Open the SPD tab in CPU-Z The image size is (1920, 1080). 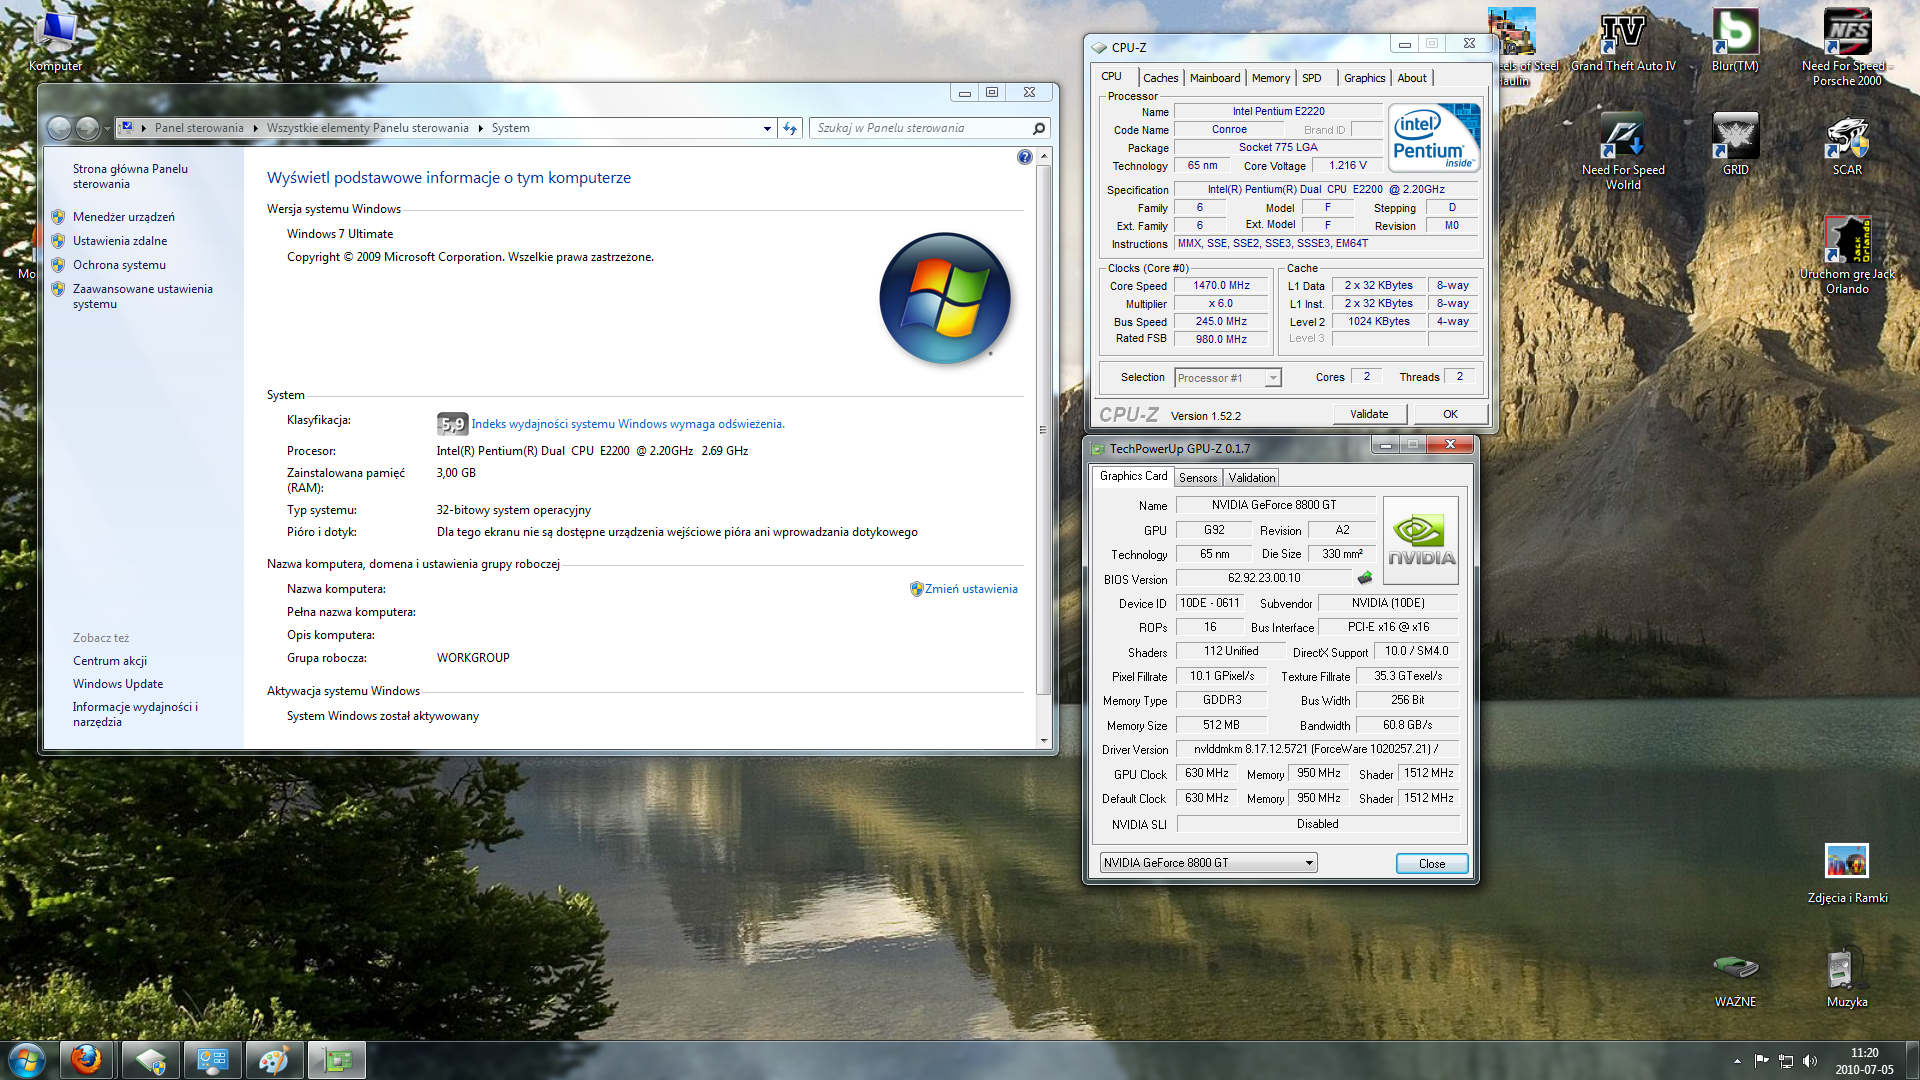tap(1312, 78)
